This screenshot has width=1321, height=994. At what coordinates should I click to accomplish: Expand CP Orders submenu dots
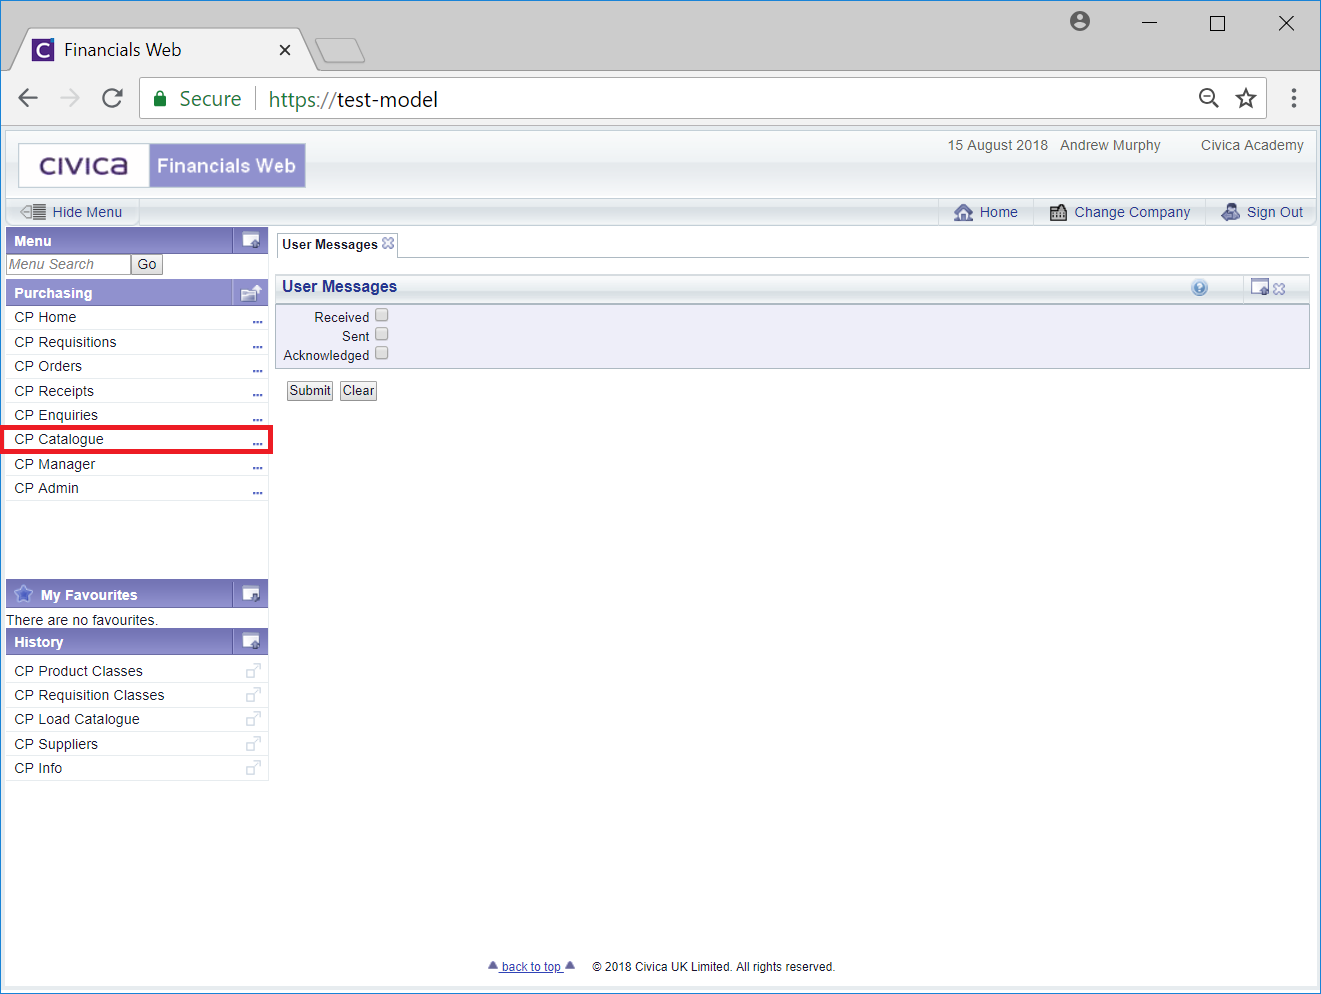tap(258, 371)
